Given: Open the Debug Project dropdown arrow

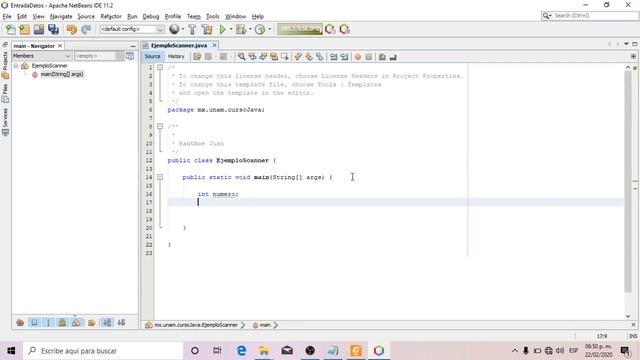Looking at the screenshot, I should tap(250, 29).
